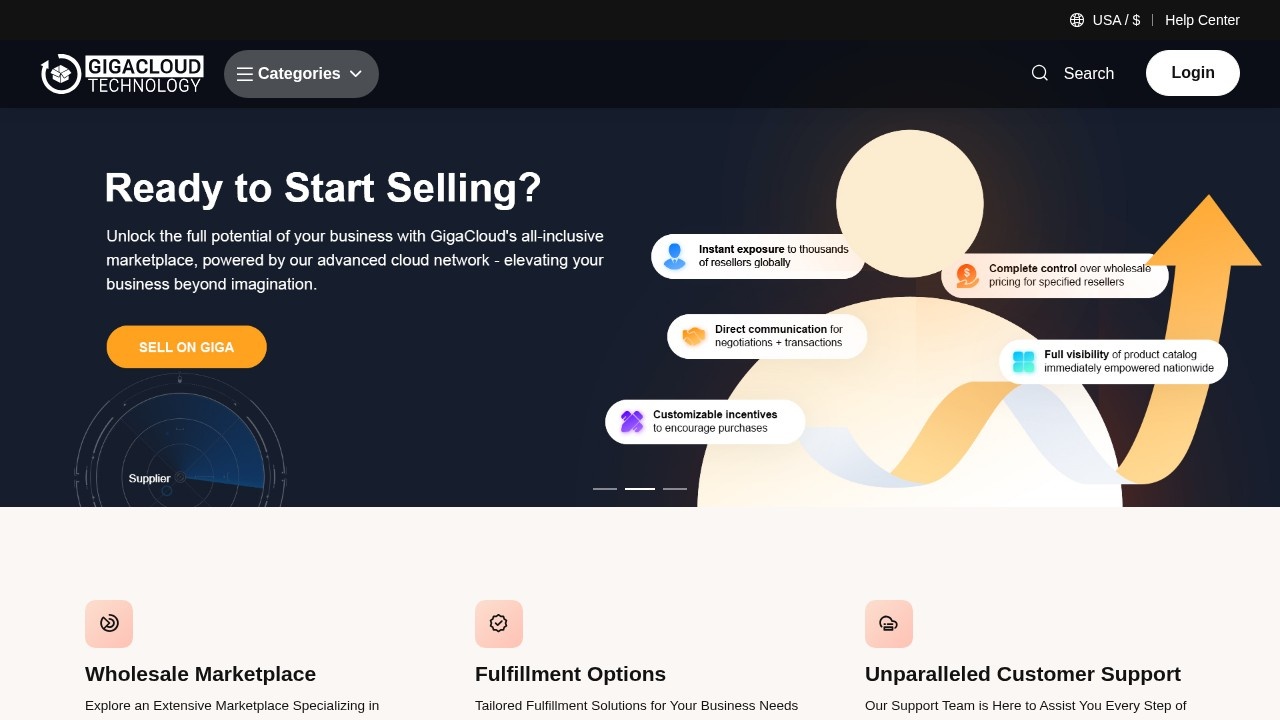The height and width of the screenshot is (720, 1280).
Task: Open the Help Center link
Action: [x=1202, y=20]
